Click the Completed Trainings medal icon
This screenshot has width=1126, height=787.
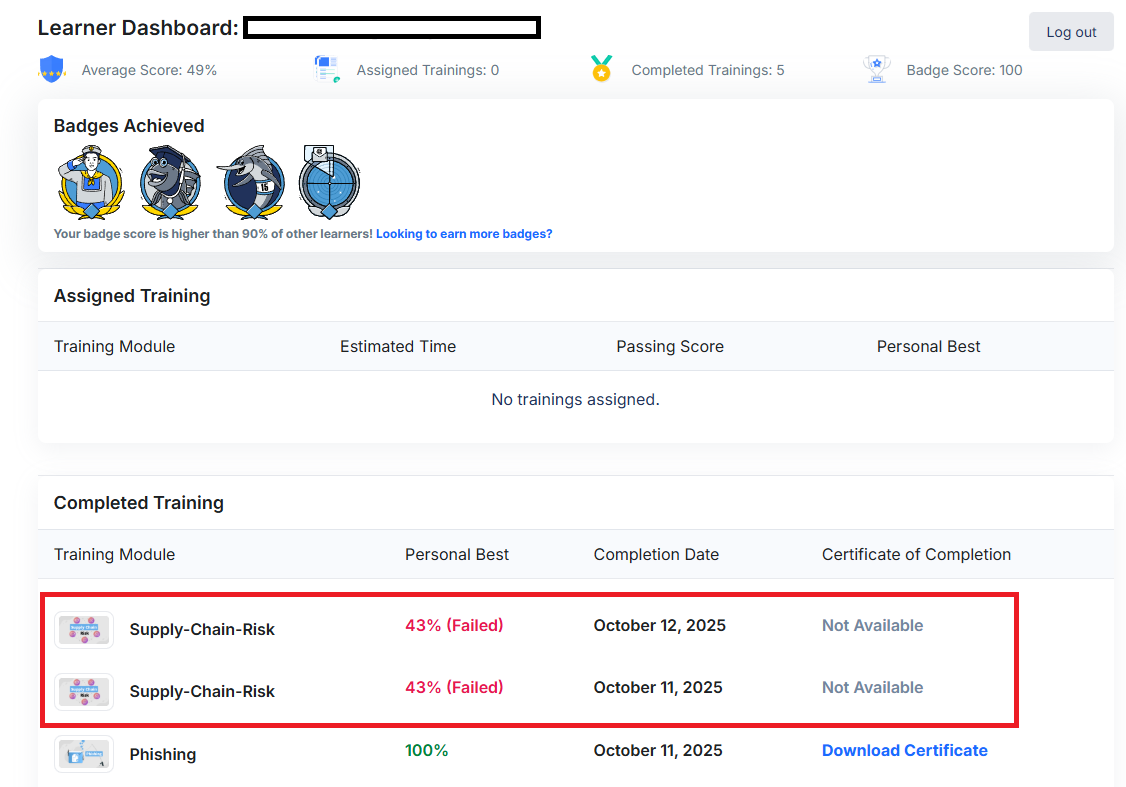point(601,70)
